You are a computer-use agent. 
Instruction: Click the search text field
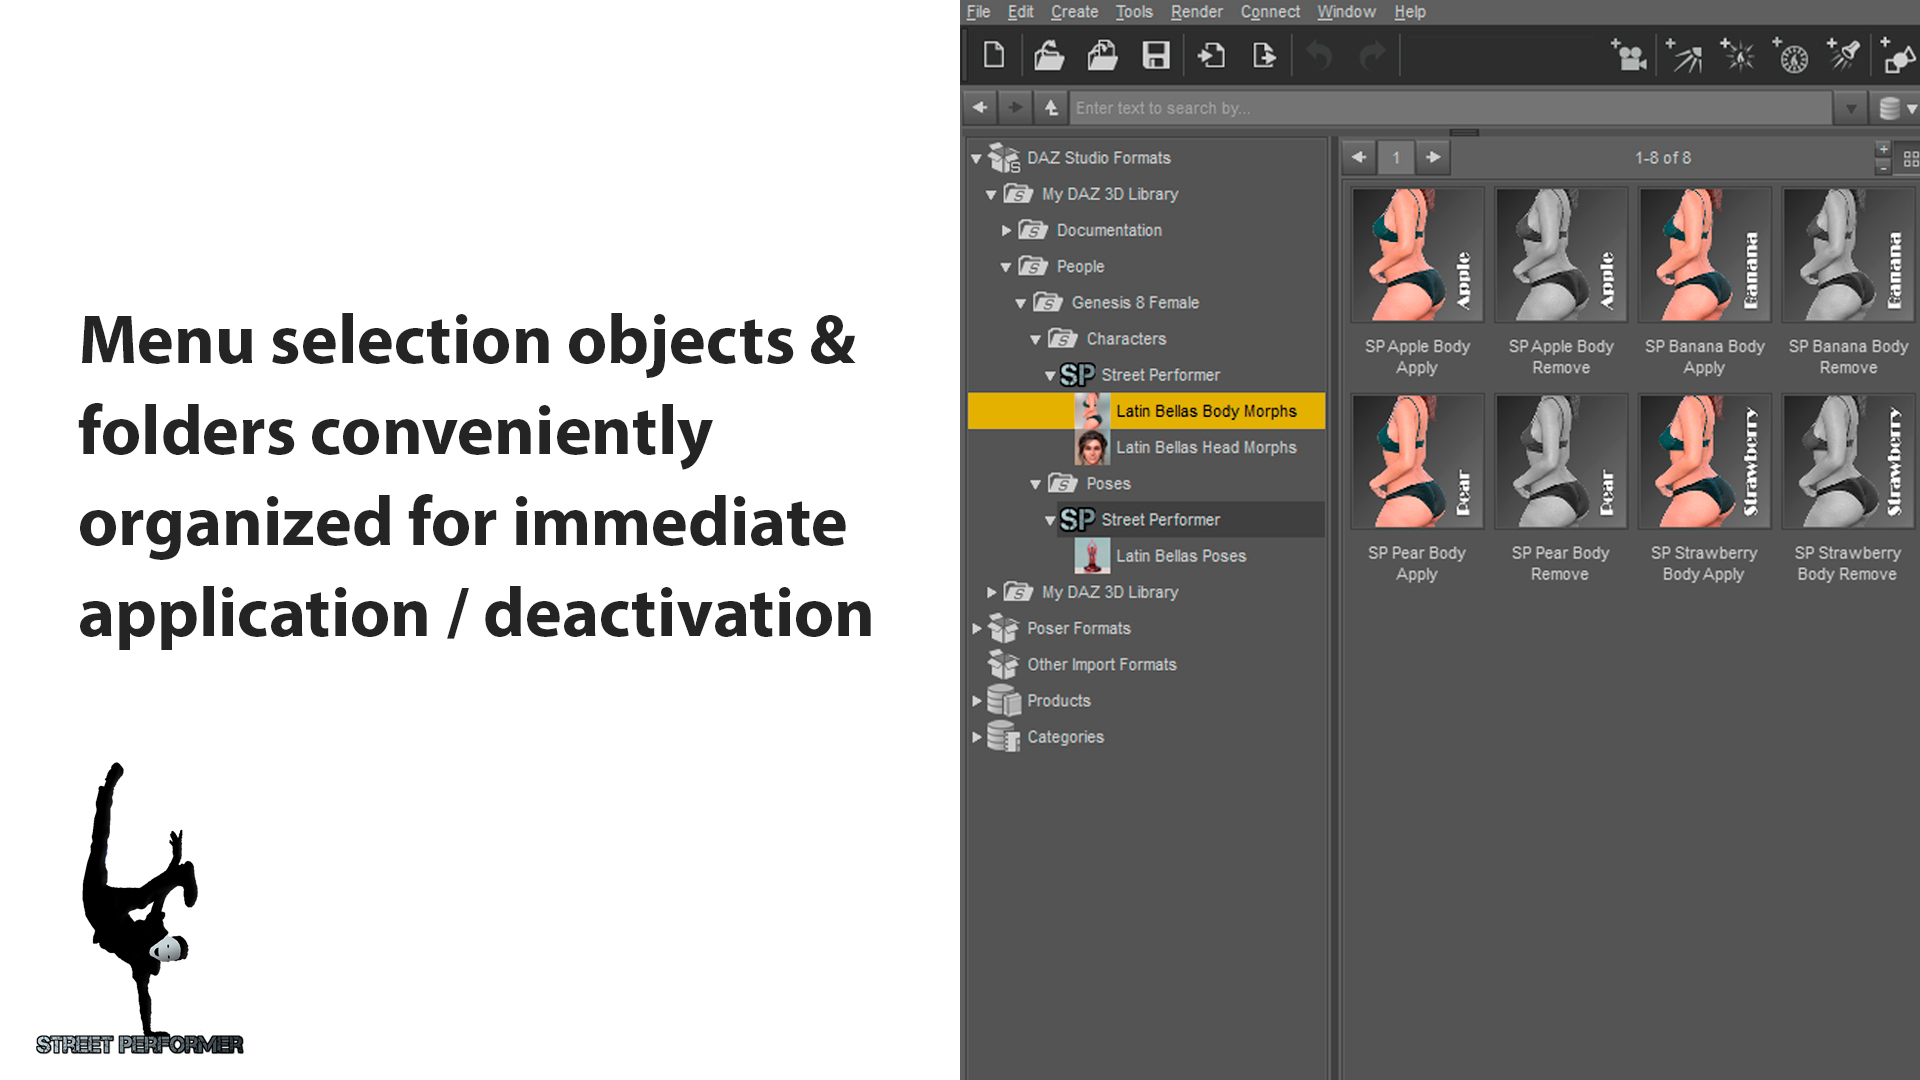pos(1450,108)
